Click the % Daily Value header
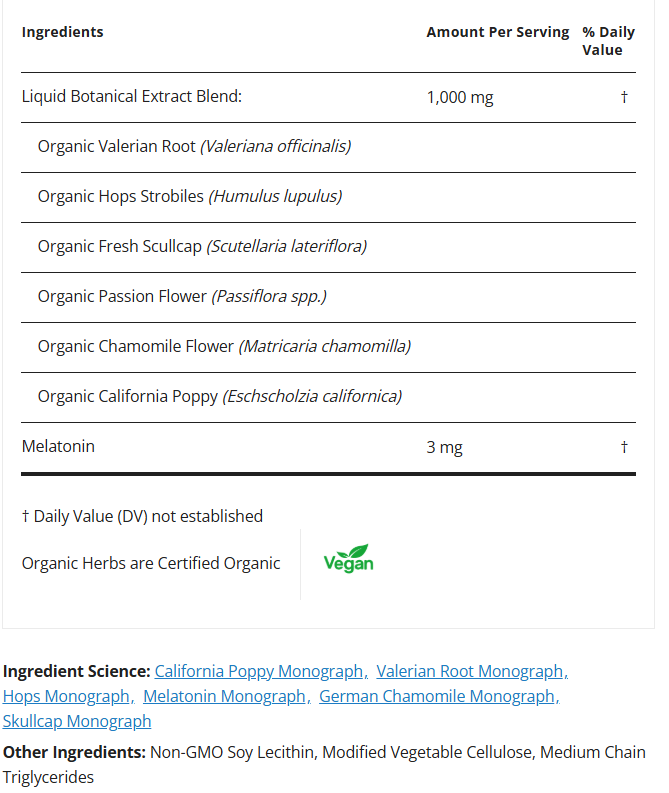The image size is (669, 793). (x=602, y=41)
